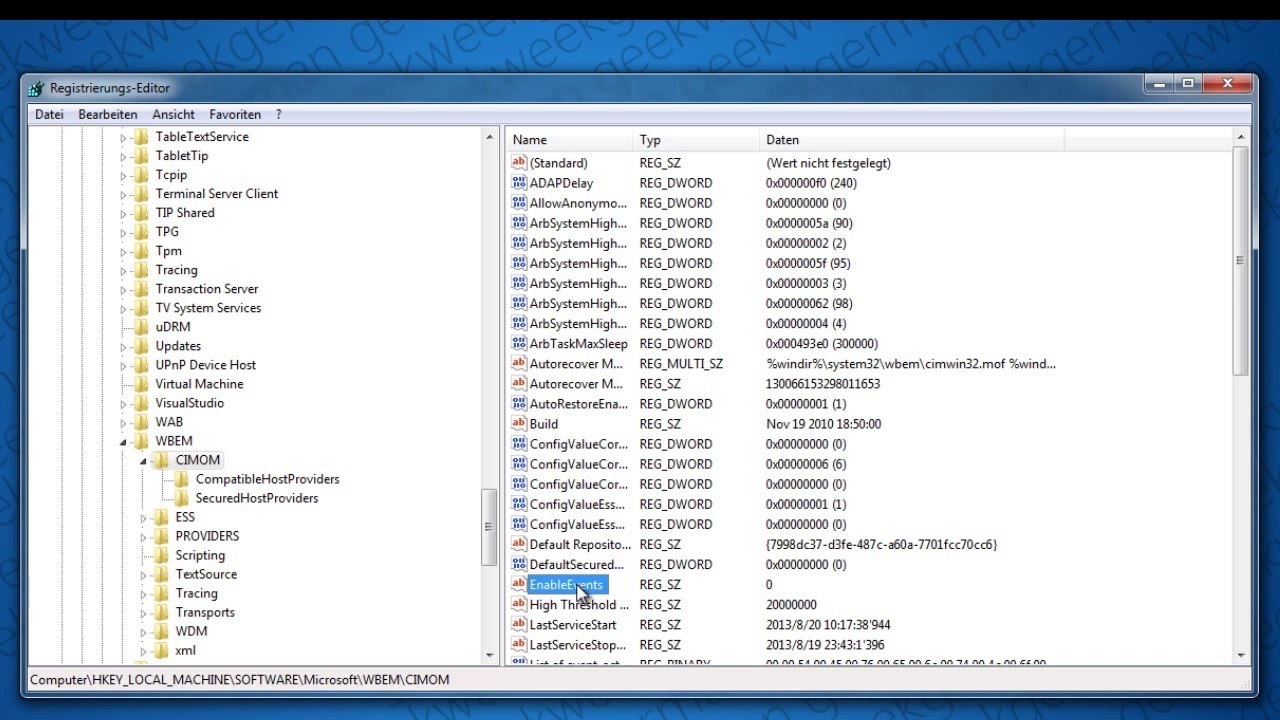
Task: Click the SecuredHostProviders folder icon
Action: tap(181, 498)
